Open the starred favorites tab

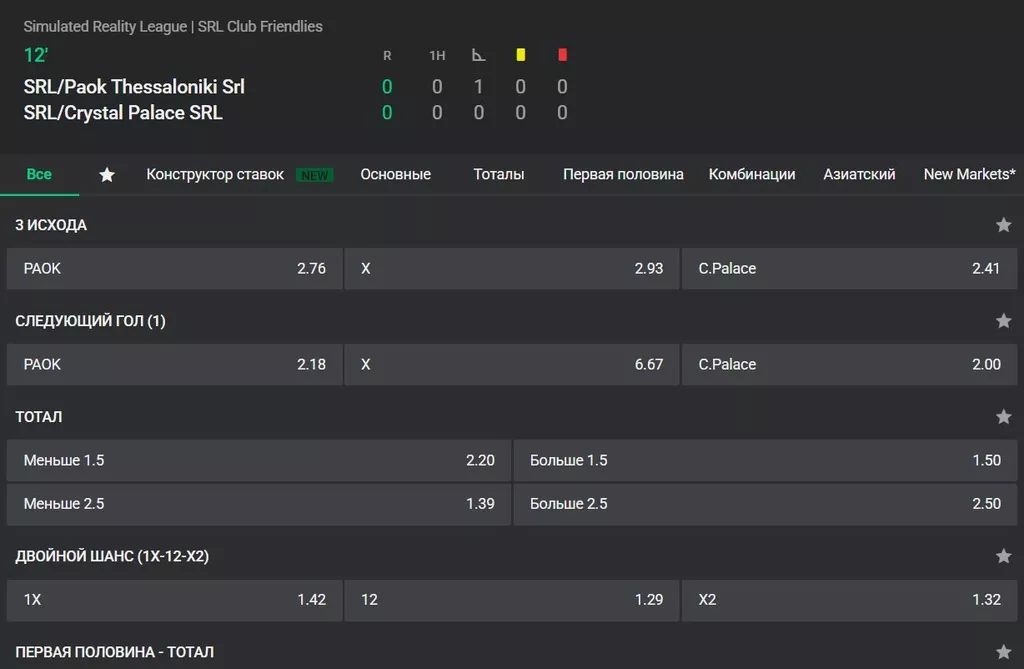tap(107, 175)
